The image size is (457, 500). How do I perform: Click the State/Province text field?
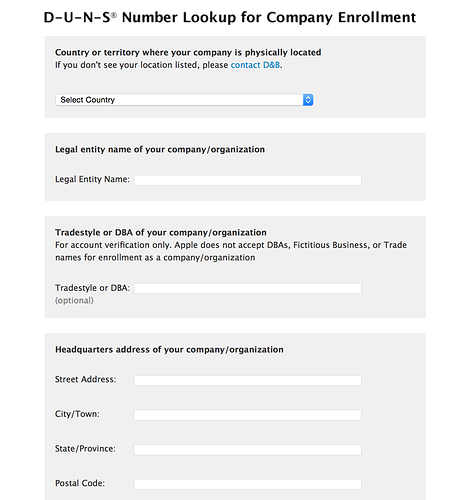248,450
